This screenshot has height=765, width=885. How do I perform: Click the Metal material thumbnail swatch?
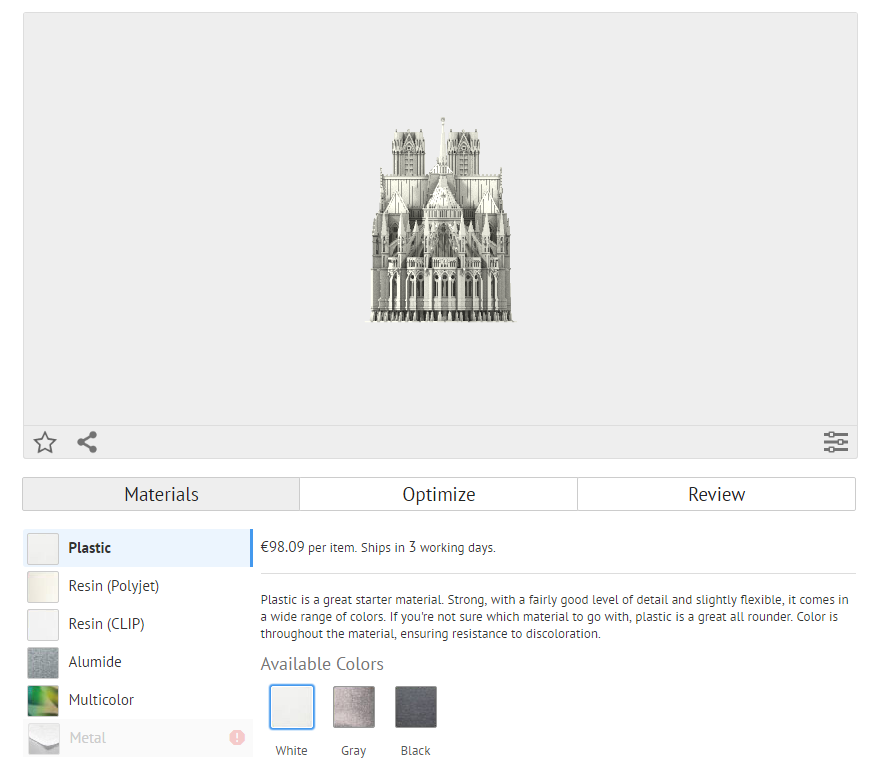tap(43, 738)
